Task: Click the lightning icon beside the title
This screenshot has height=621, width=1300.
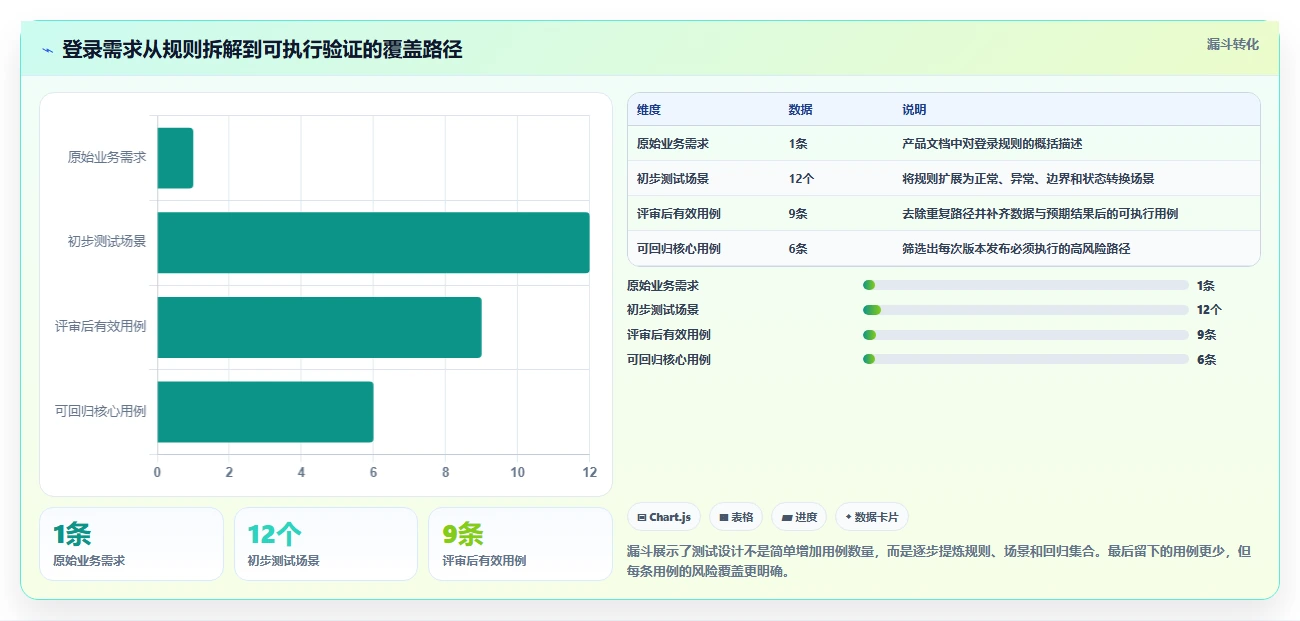Action: pos(48,50)
